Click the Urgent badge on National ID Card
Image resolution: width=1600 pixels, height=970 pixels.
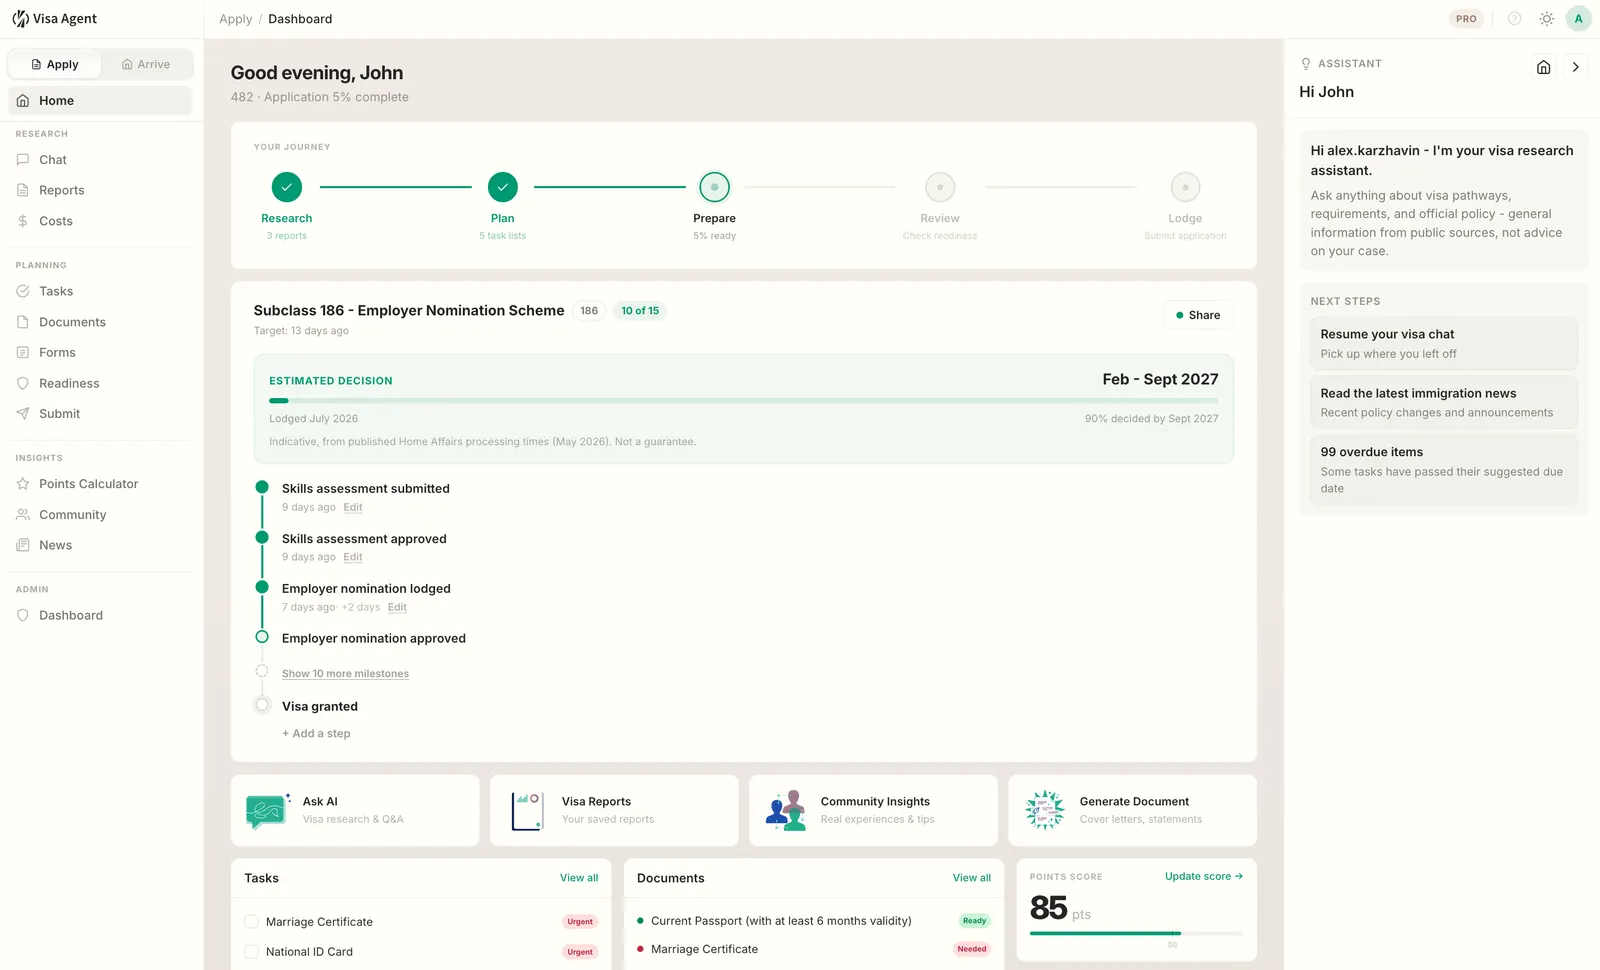pos(580,952)
